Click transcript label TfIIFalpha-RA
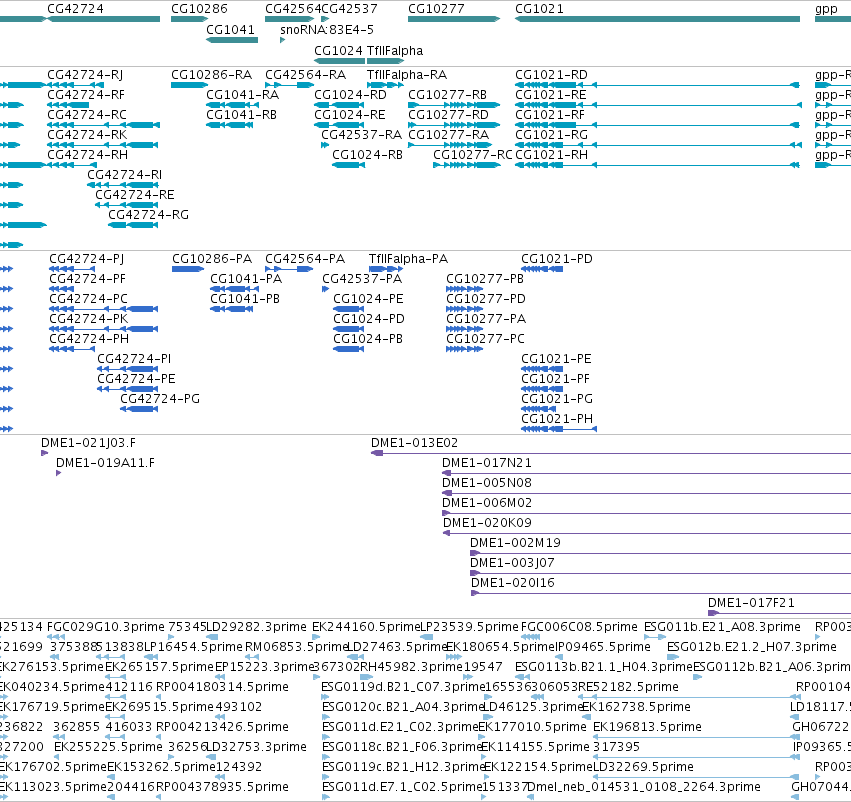Image resolution: width=851 pixels, height=802 pixels. click(407, 75)
